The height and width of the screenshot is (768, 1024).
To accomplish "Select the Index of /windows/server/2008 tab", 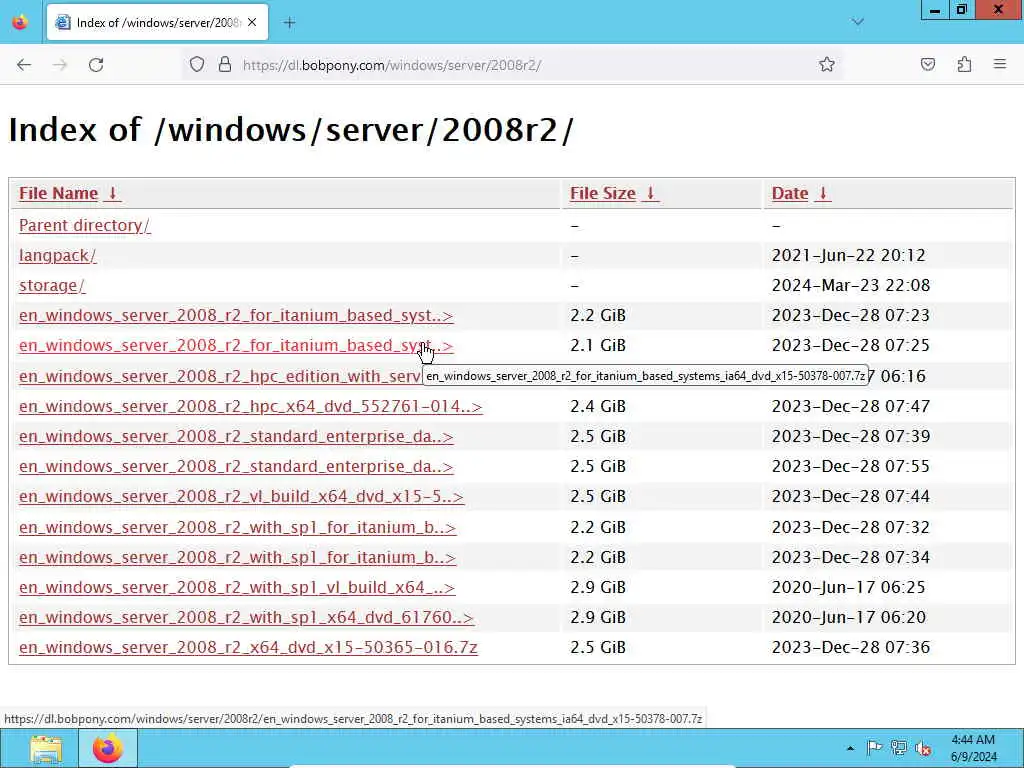I will click(x=157, y=23).
